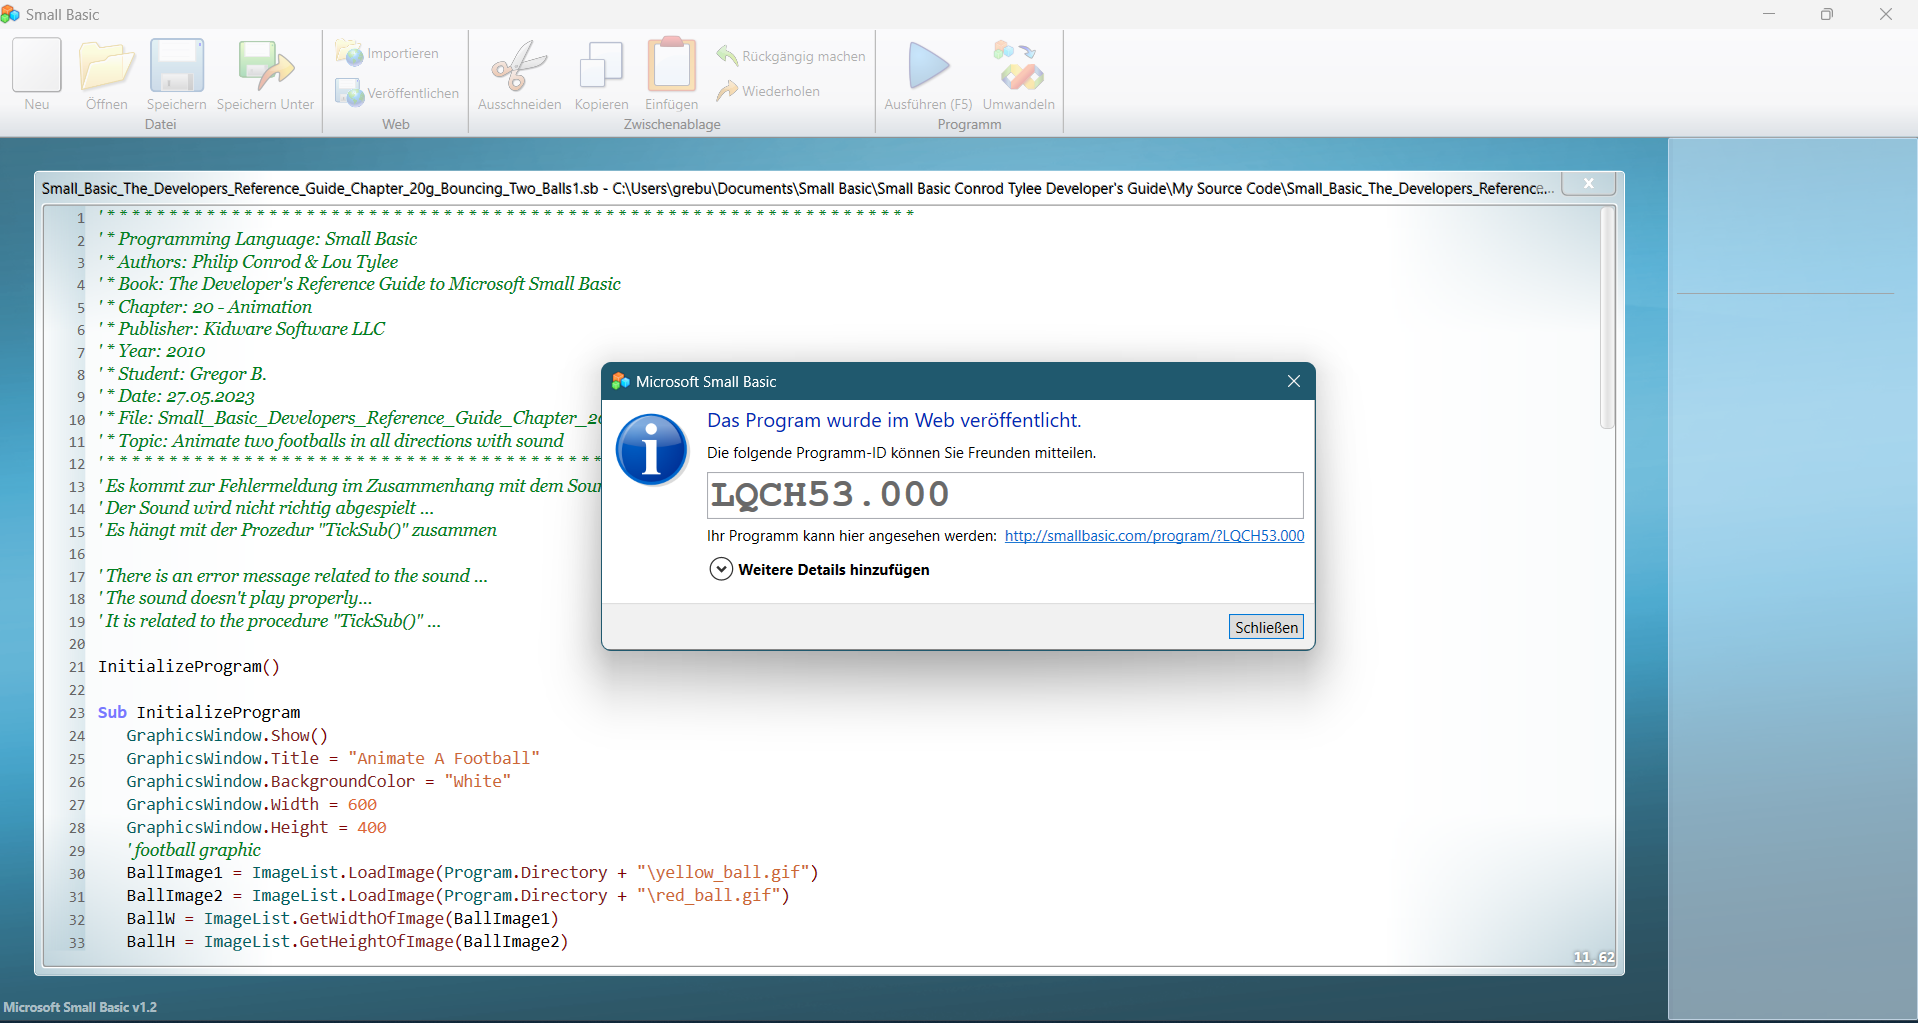This screenshot has height=1023, width=1918.
Task: Click BallW GetWidthOfImage line
Action: pyautogui.click(x=342, y=918)
